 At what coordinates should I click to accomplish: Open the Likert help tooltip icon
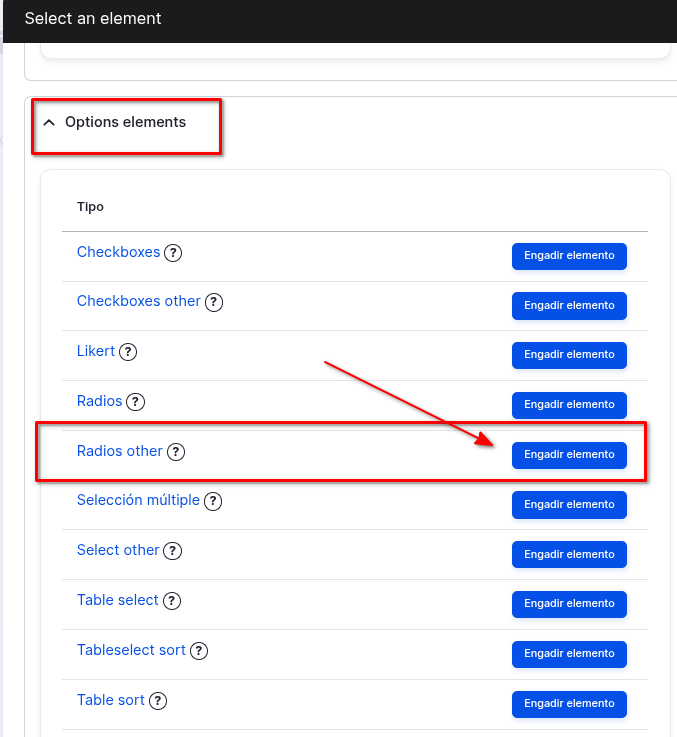128,352
